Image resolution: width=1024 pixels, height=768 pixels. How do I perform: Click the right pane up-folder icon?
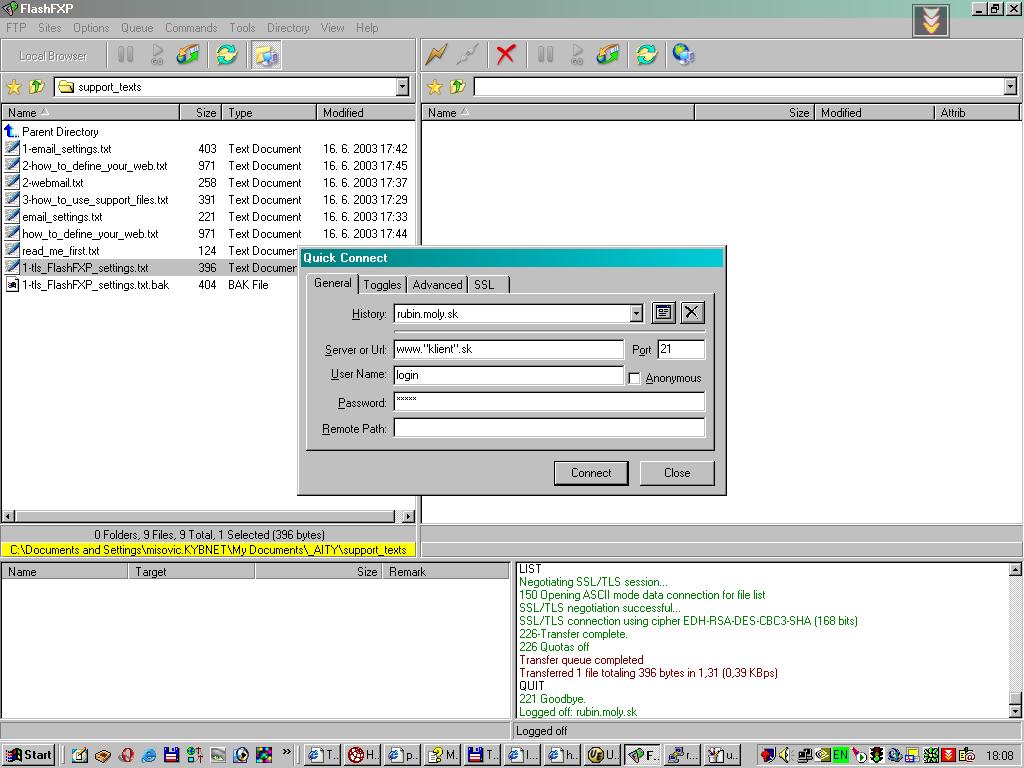tap(457, 87)
